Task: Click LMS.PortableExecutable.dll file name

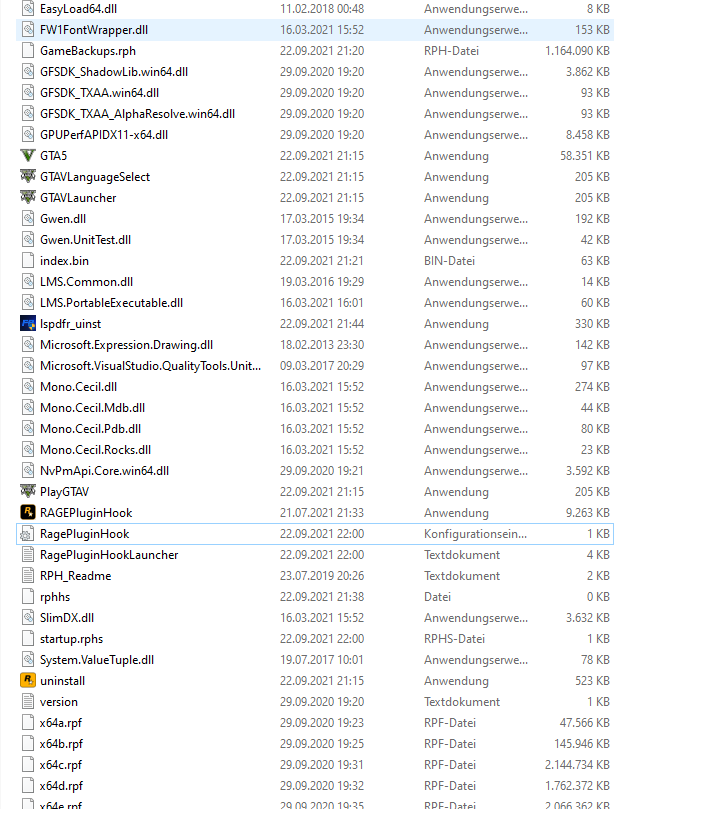Action: point(112,303)
